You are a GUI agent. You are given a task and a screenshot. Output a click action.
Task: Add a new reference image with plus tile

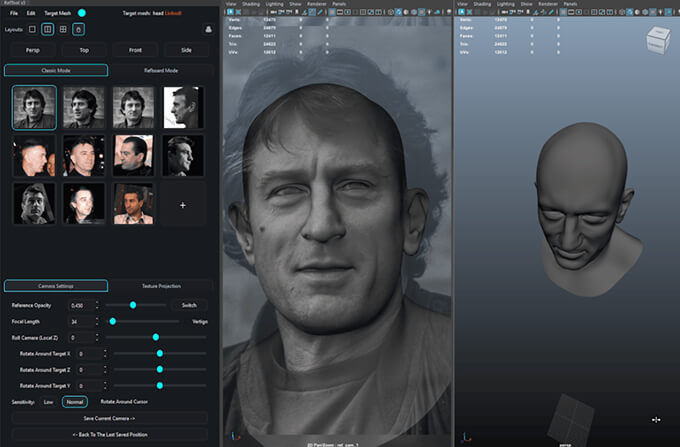tap(183, 203)
